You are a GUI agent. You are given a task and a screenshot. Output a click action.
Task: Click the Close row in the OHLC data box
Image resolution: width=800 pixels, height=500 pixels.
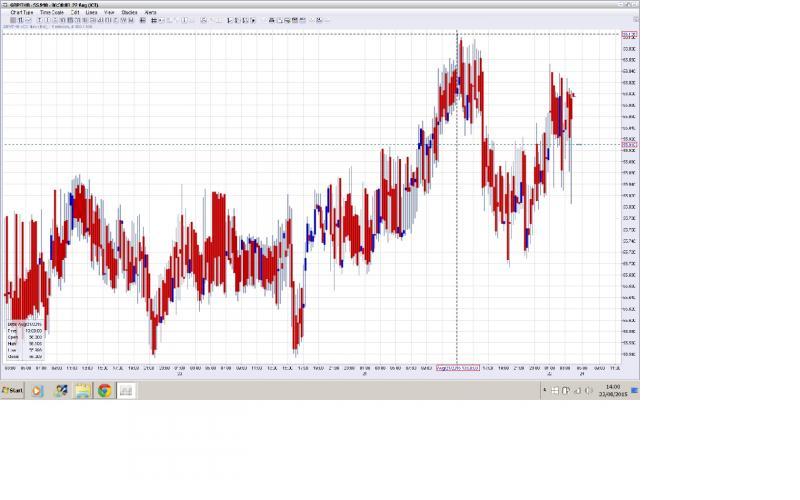click(24, 357)
